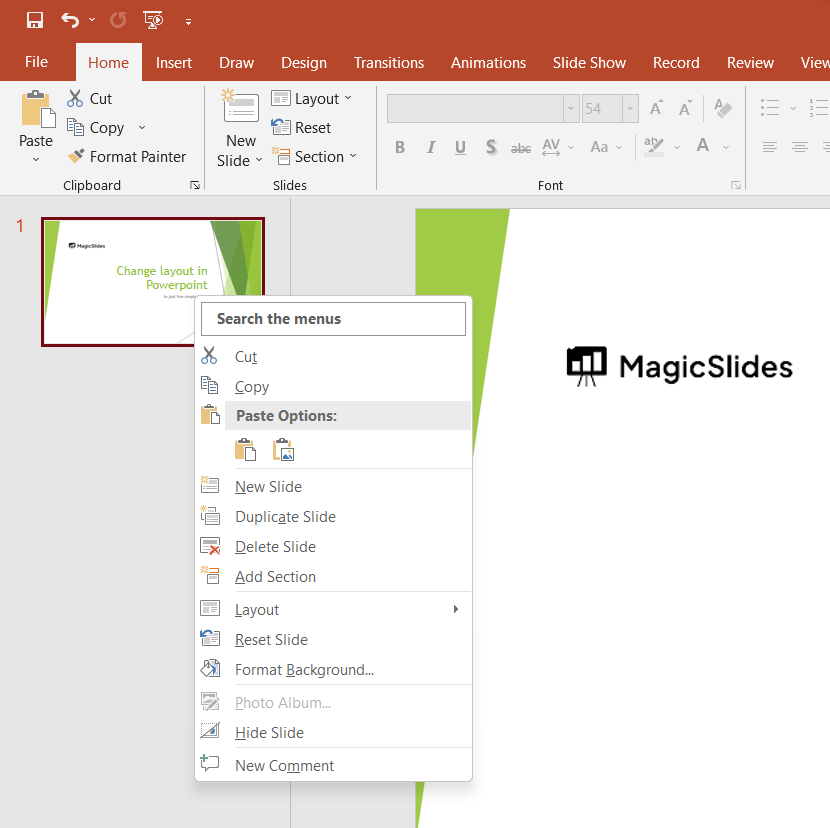The image size is (830, 828).
Task: Click the Format Painter brush icon
Action: tap(76, 157)
